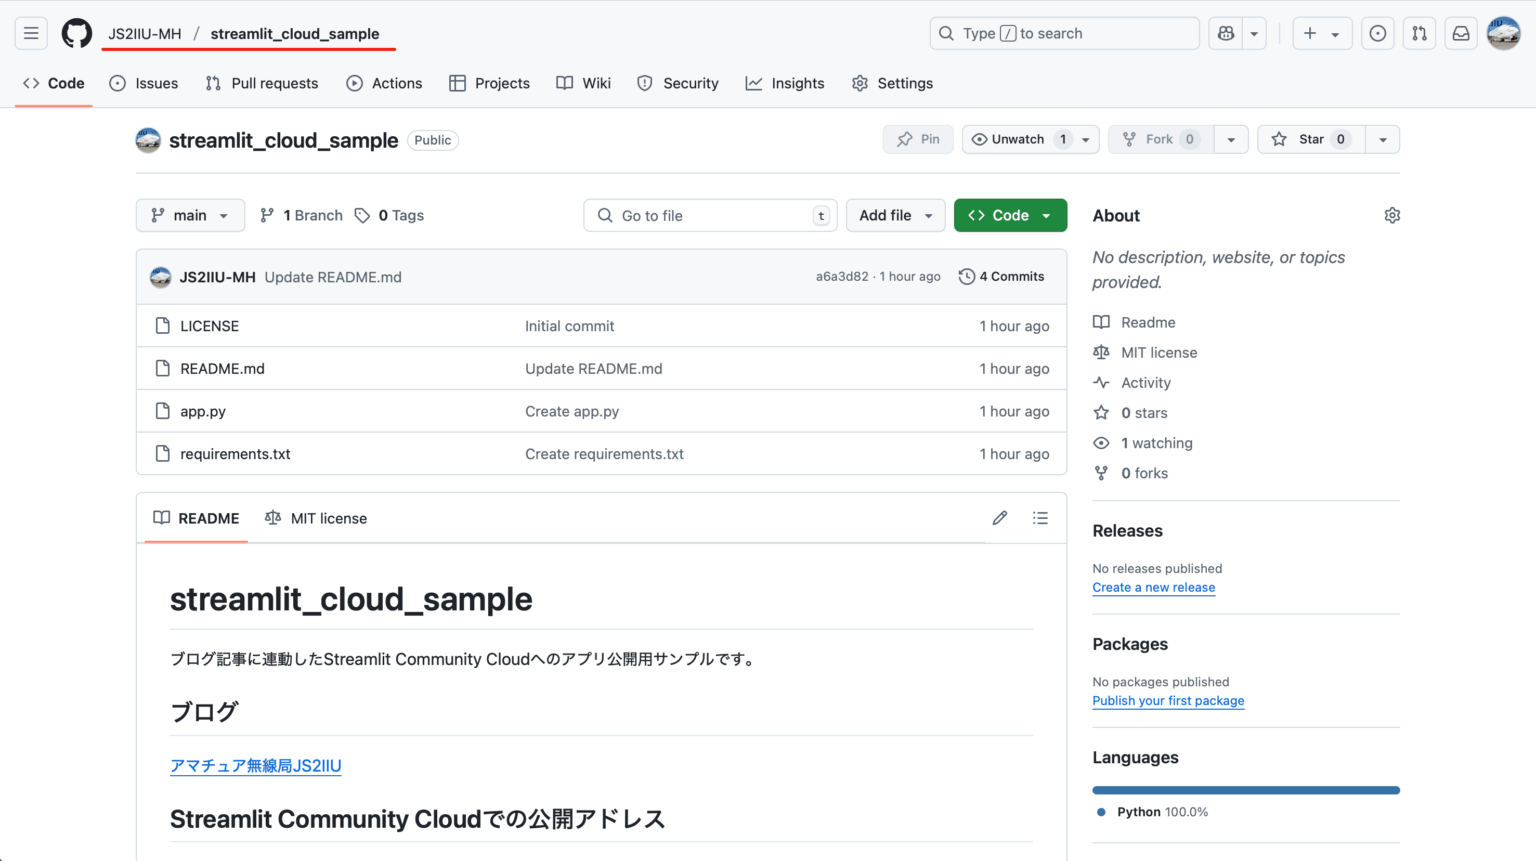Open the Add file dropdown

click(x=895, y=215)
